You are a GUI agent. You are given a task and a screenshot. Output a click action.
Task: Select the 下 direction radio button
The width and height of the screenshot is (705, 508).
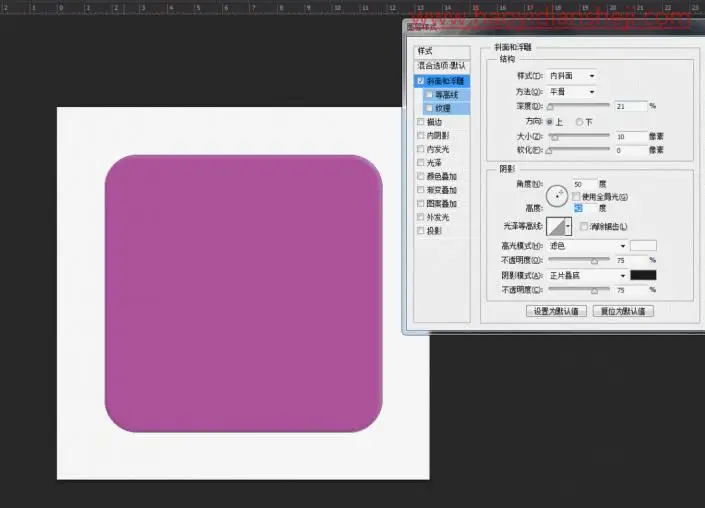coord(579,122)
